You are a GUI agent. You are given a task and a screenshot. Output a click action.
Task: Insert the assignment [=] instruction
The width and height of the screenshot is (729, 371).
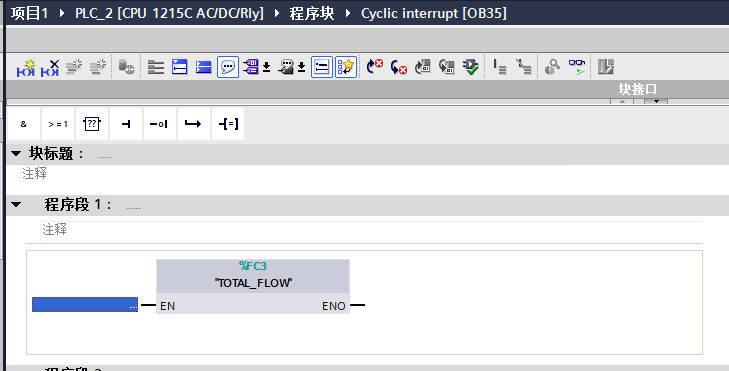[228, 124]
